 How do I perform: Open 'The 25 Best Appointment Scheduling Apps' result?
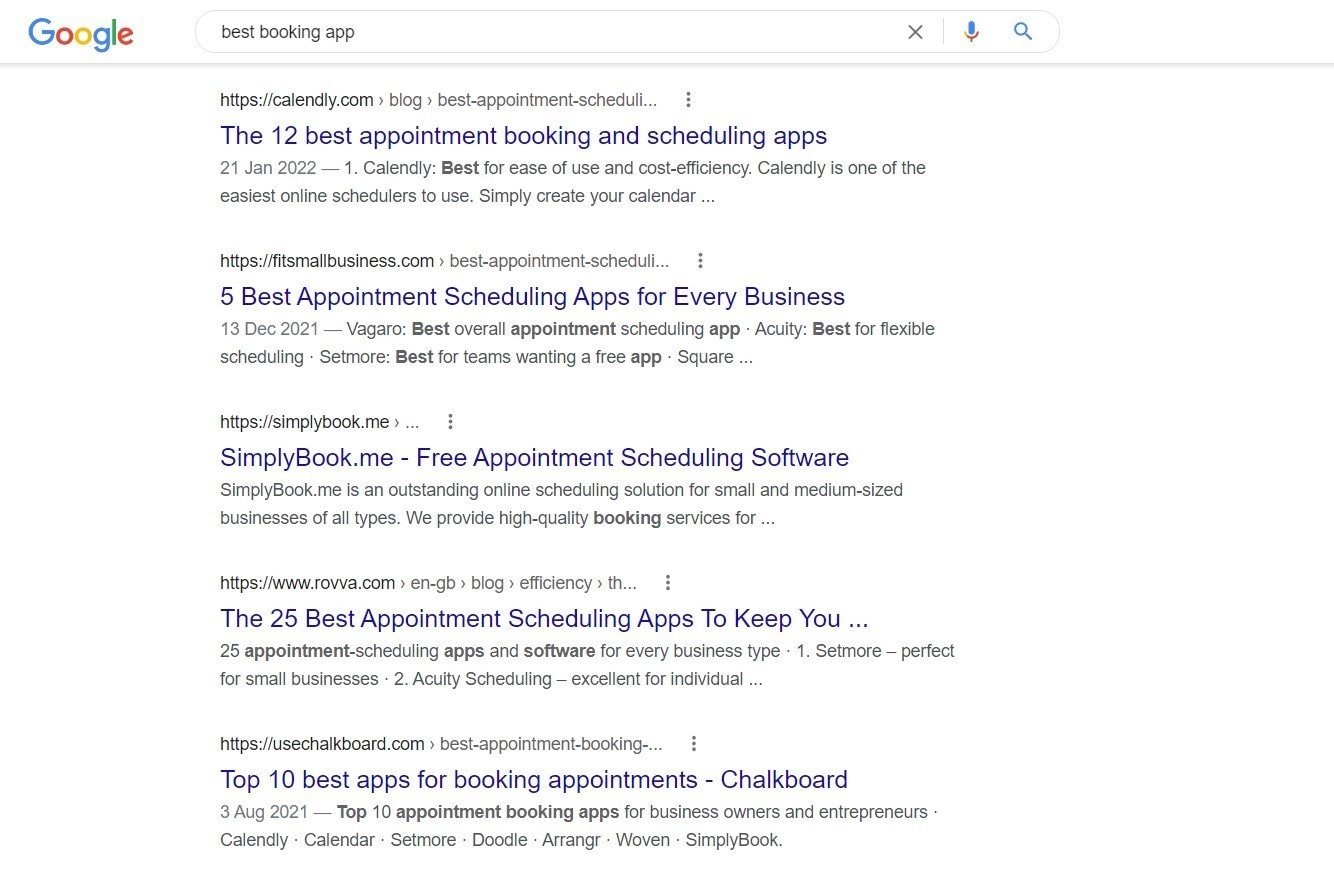point(544,619)
